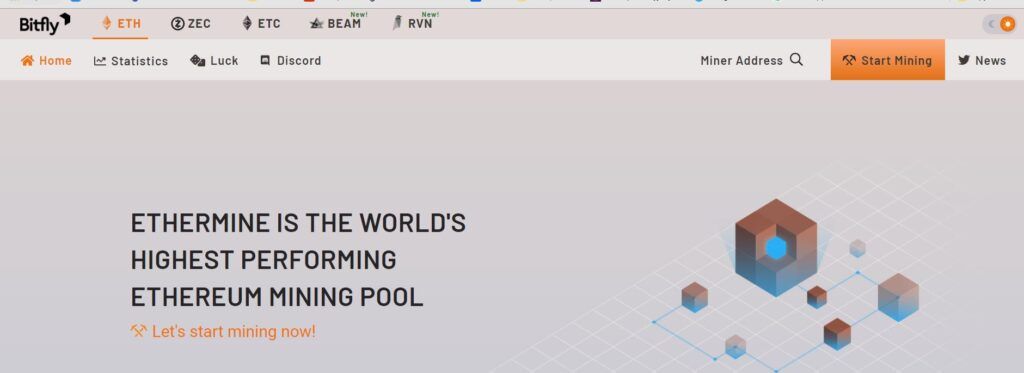Switch to the ZEC coin tab
The image size is (1024, 373).
(191, 24)
